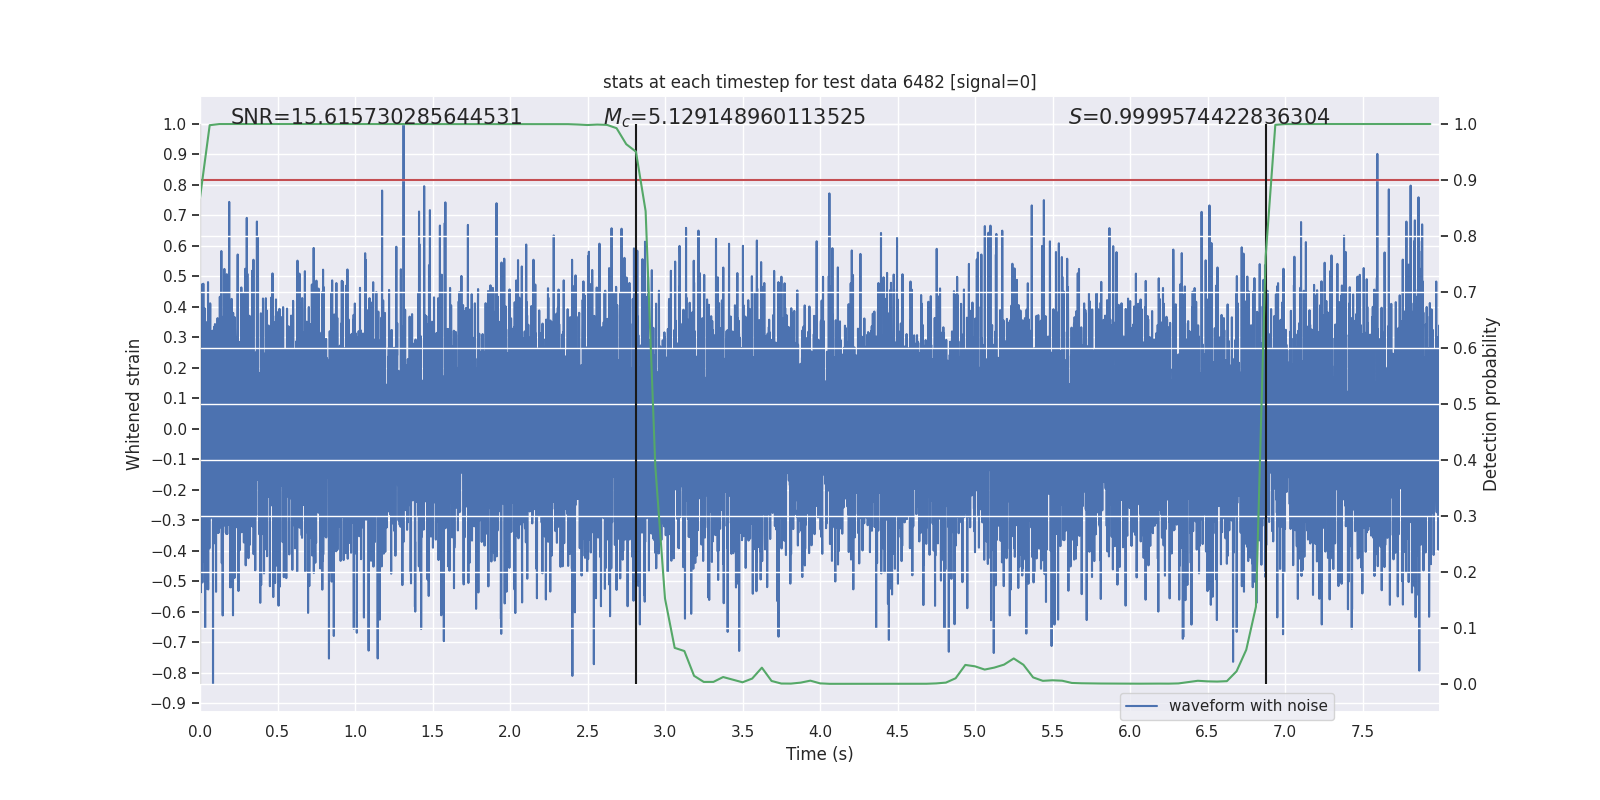Click the Whitened strain tick label −0.2
This screenshot has width=1600, height=800.
(x=169, y=490)
